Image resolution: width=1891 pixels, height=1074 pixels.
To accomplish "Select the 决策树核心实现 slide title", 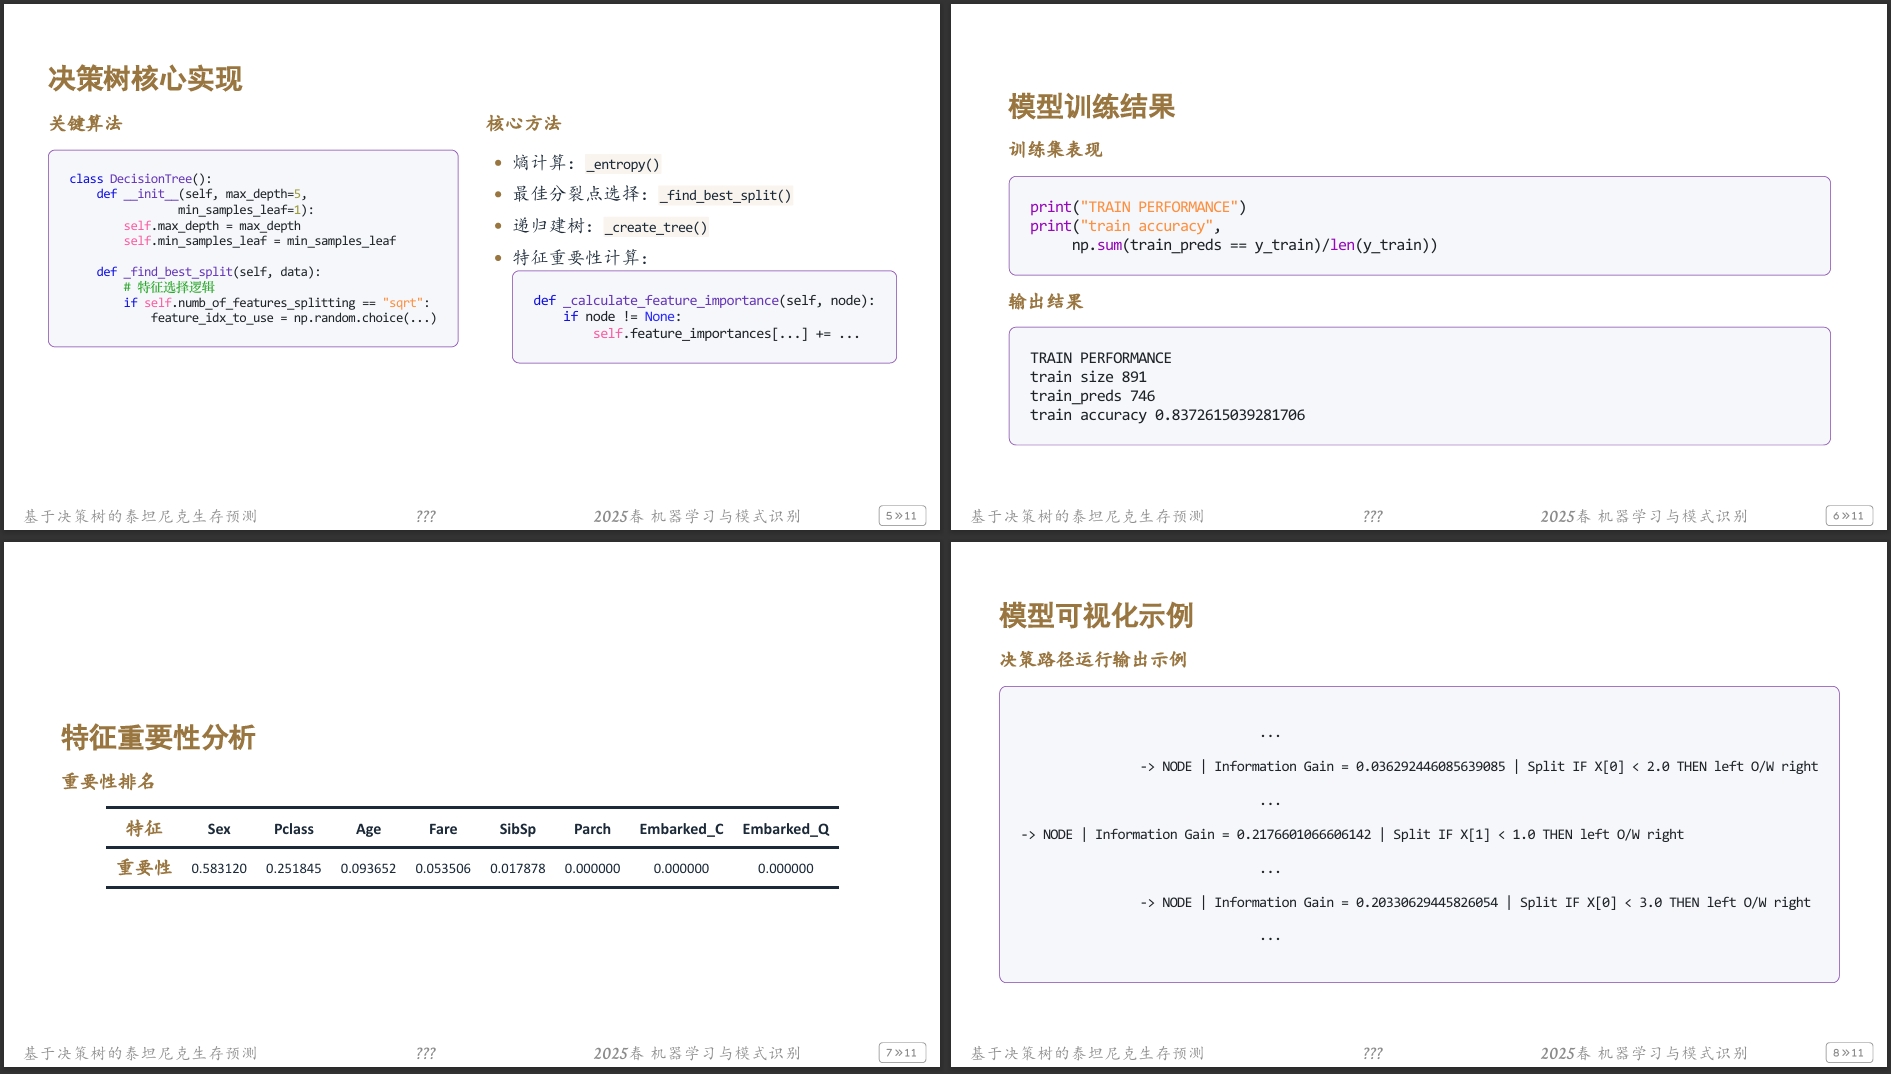I will coord(145,79).
